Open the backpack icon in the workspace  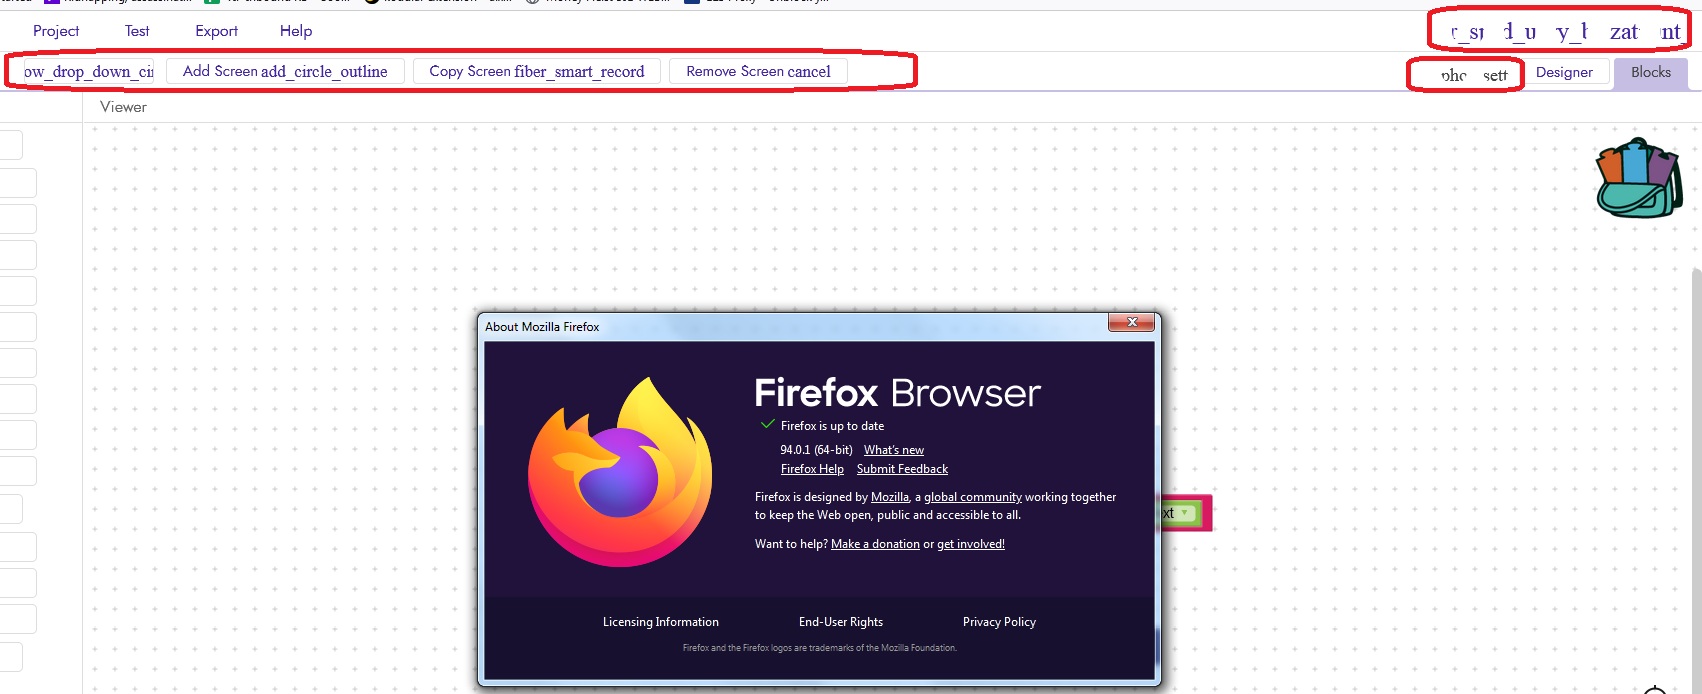click(1638, 178)
